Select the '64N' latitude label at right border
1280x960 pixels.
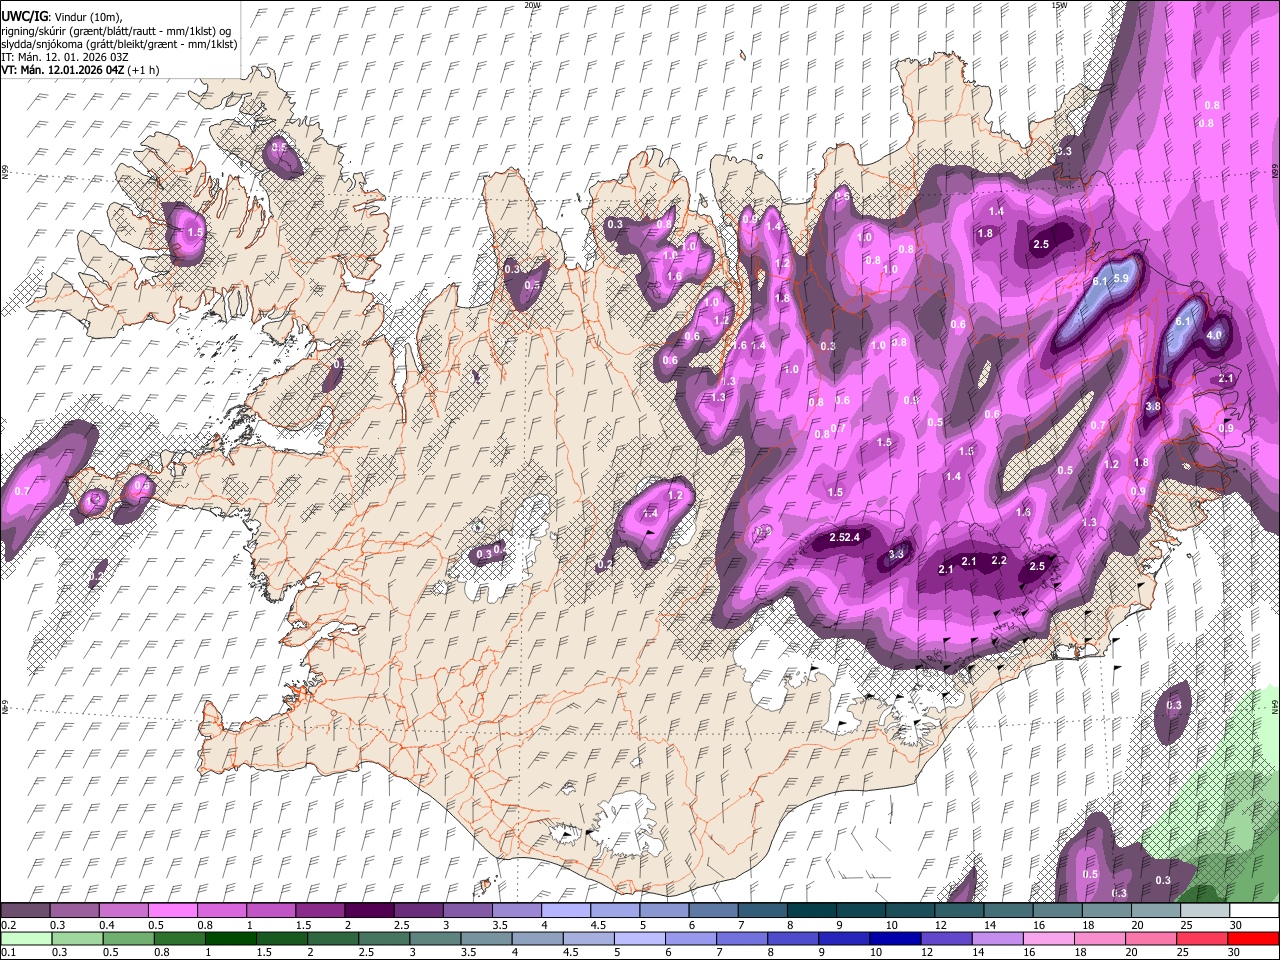click(x=1275, y=706)
